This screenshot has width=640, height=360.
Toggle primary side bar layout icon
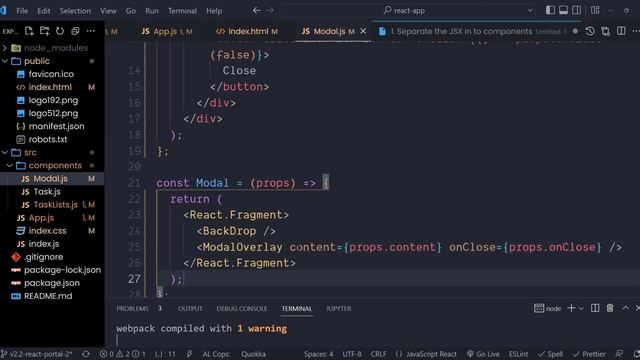coord(550,10)
